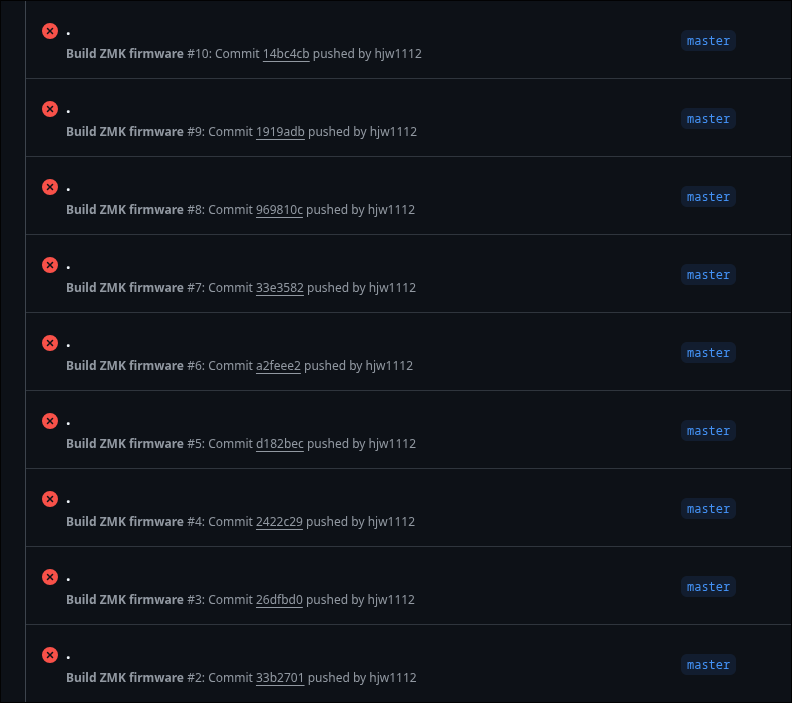
Task: Select master branch label on run #10
Action: click(708, 41)
